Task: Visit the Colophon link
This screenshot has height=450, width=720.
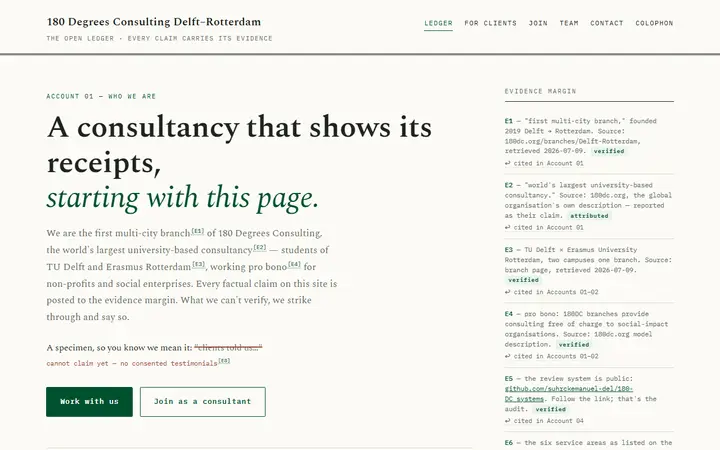Action: [x=654, y=23]
